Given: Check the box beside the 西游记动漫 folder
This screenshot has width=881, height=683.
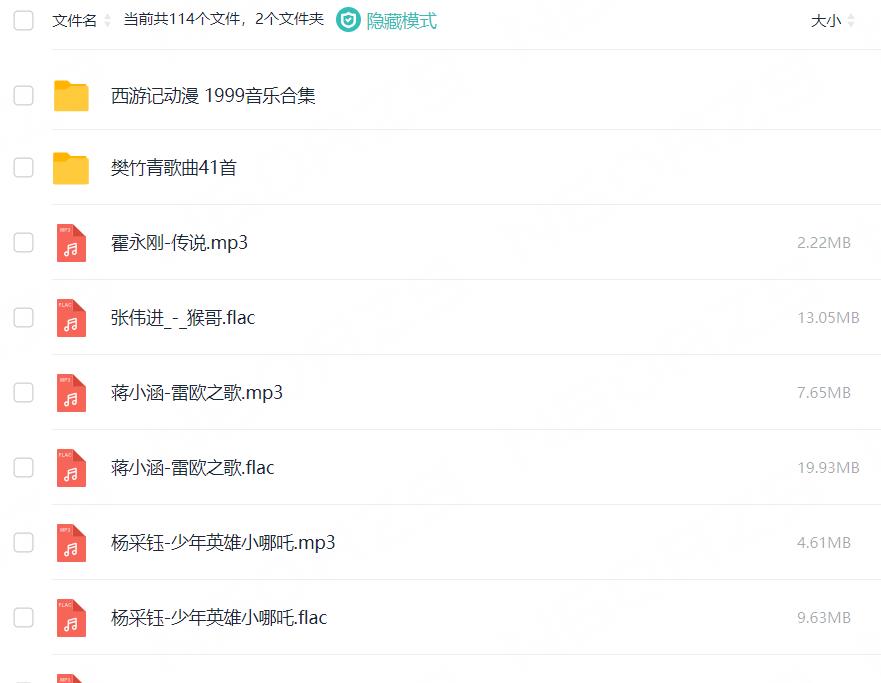Looking at the screenshot, I should pyautogui.click(x=22, y=95).
